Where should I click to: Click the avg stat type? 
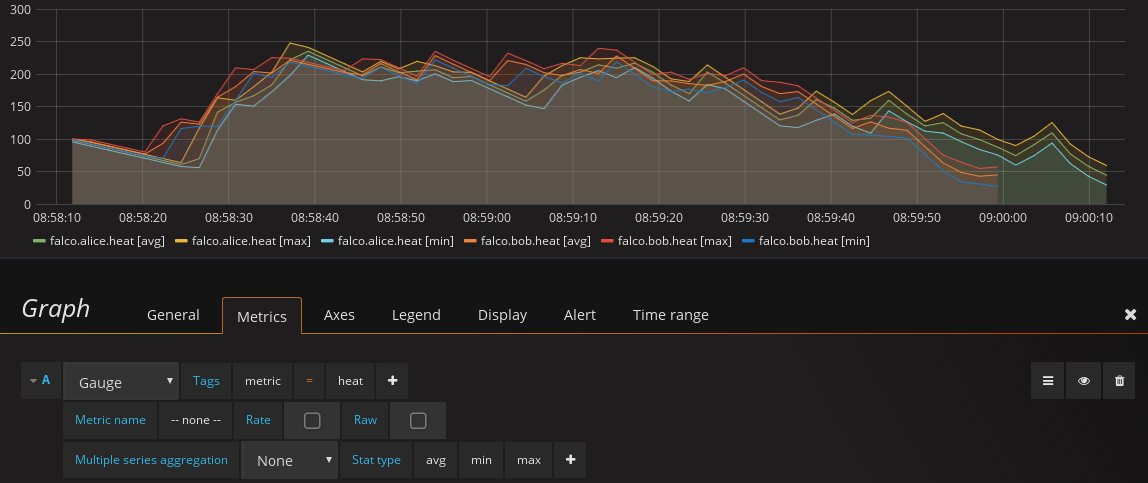point(436,460)
